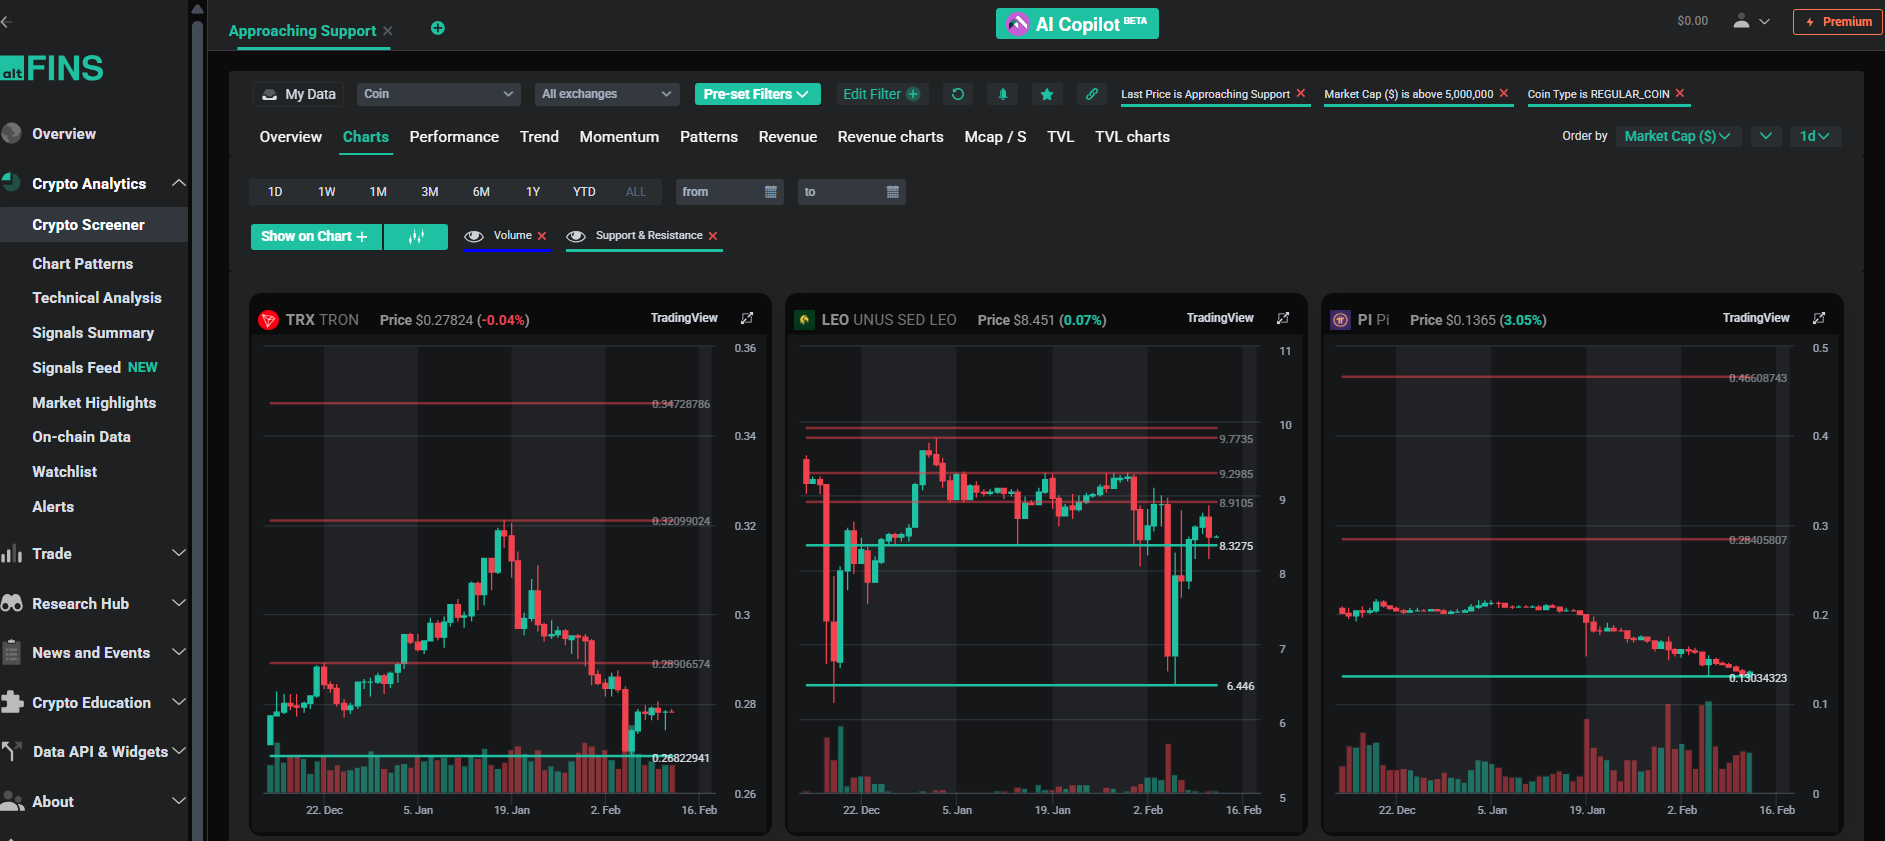
Task: Open the user account icon menu
Action: [1750, 21]
